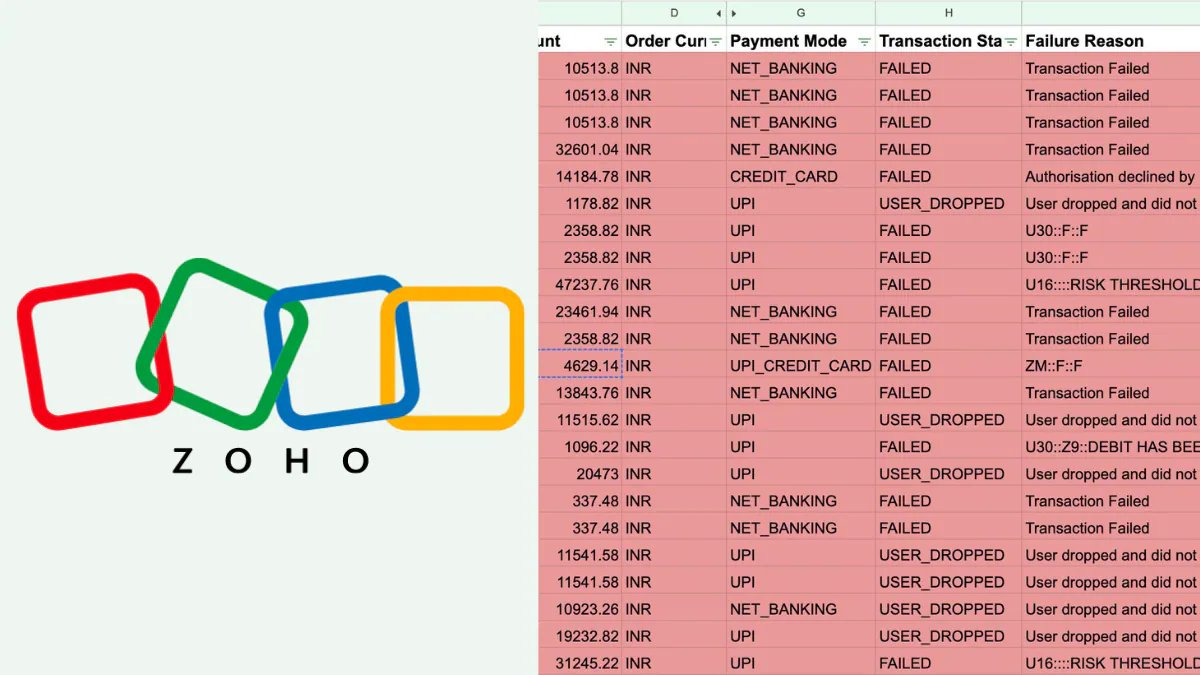1200x675 pixels.
Task: Click the ZOHO text below the logo
Action: (x=271, y=461)
